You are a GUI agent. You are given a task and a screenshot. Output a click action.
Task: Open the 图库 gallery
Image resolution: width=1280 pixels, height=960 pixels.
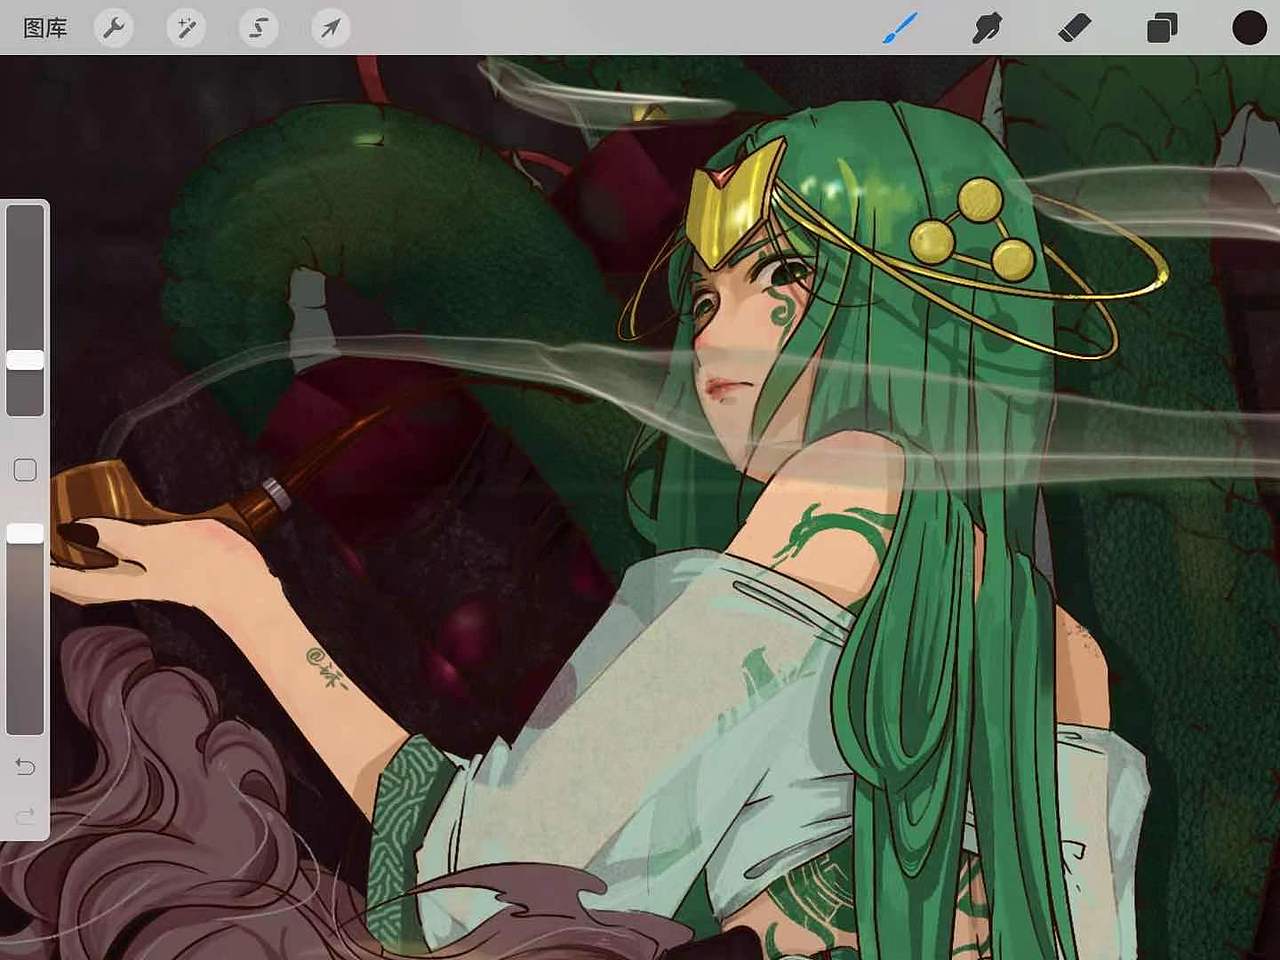point(45,28)
